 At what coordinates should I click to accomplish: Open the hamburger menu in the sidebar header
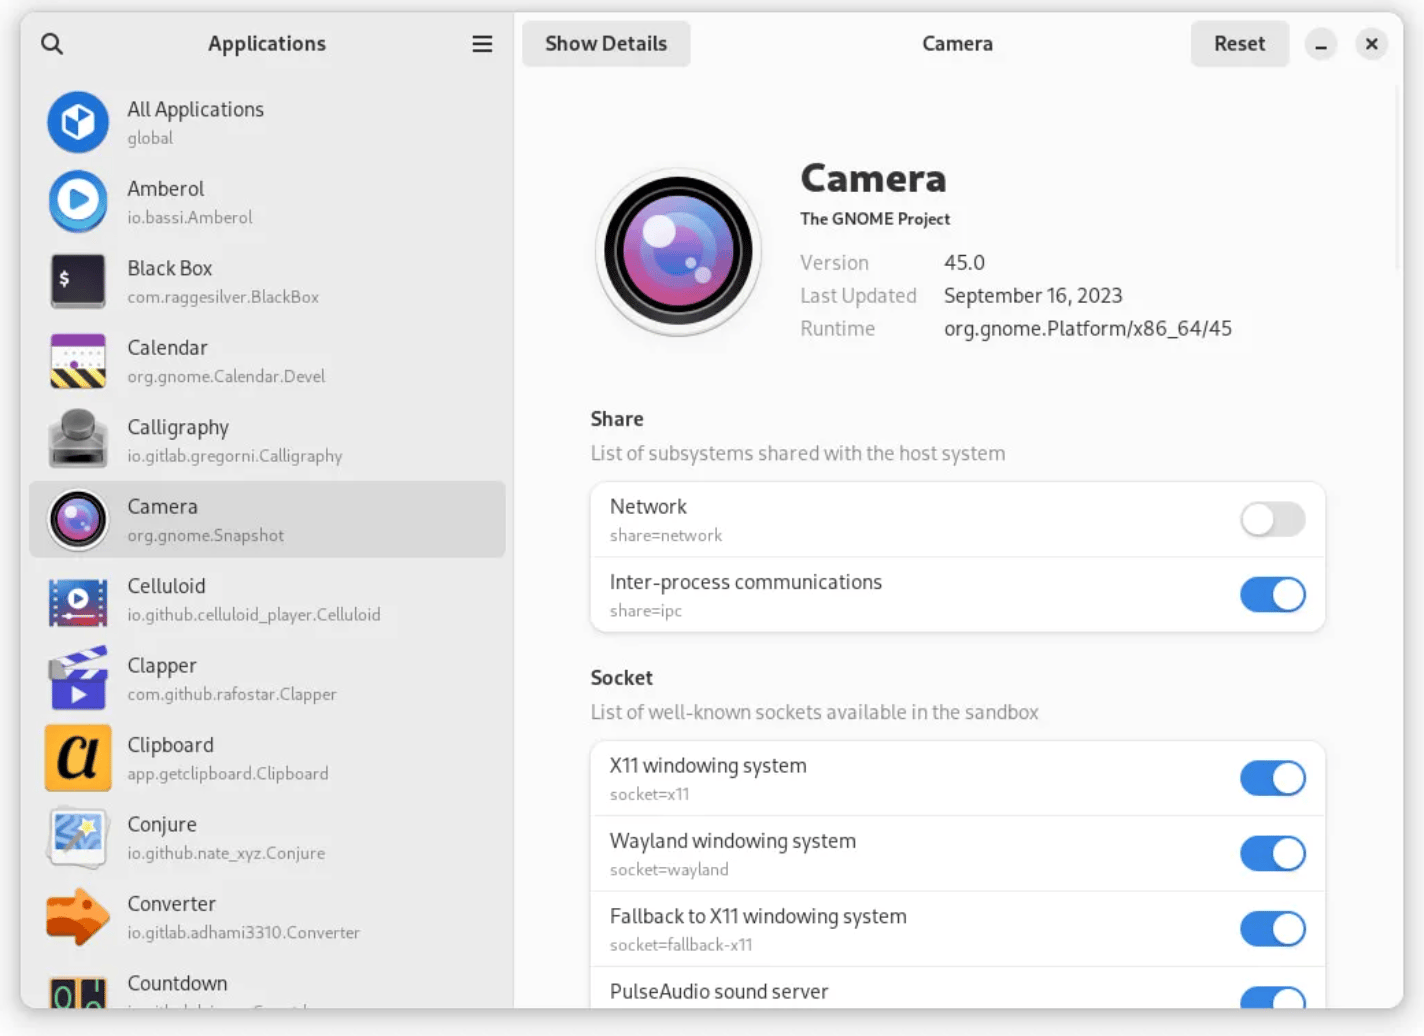(482, 44)
